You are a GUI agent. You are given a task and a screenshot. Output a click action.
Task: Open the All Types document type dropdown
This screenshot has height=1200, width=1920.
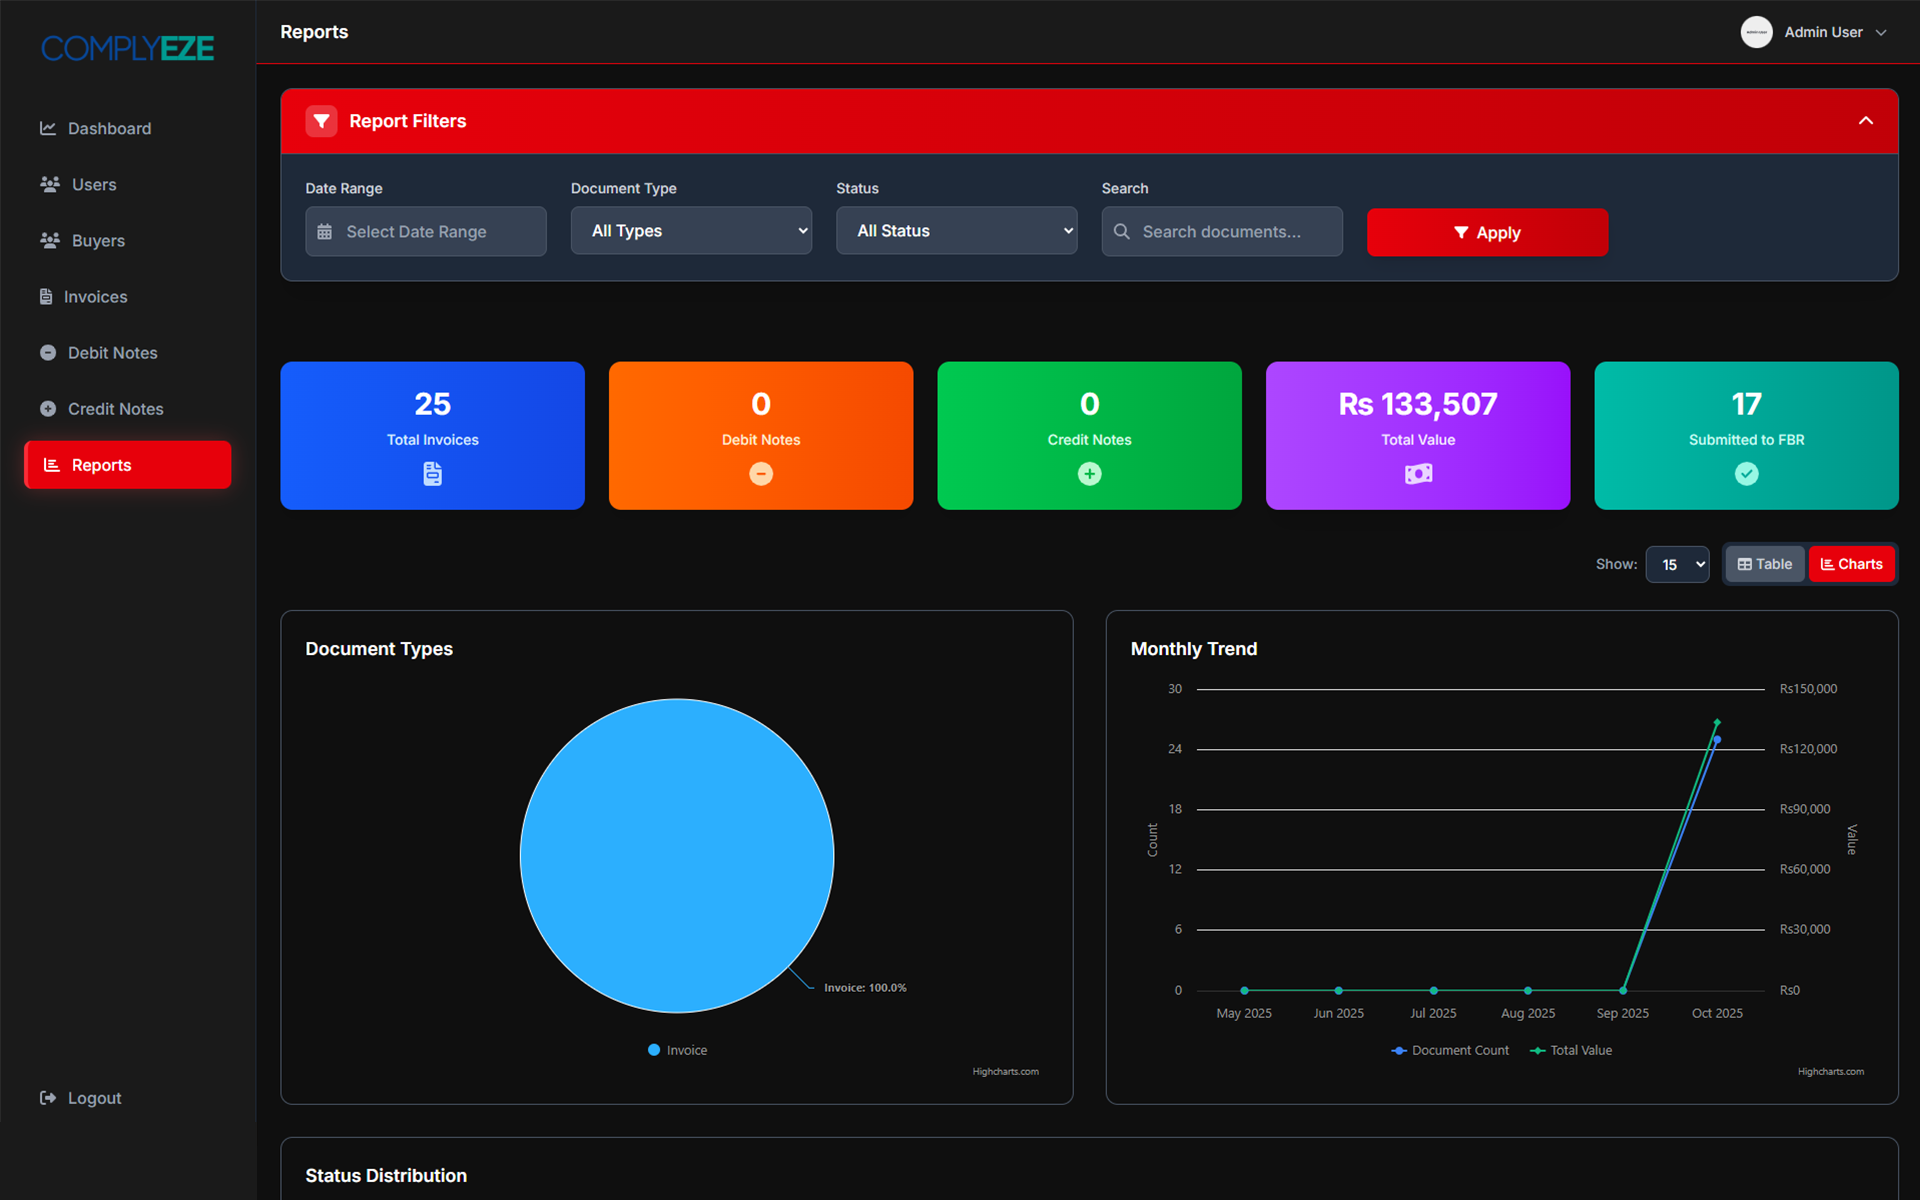(691, 231)
